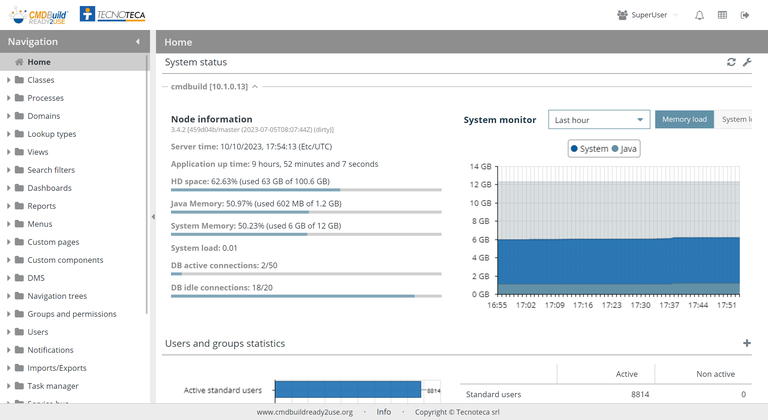Image resolution: width=768 pixels, height=420 pixels.
Task: Click the DMS folder icon
Action: click(19, 278)
